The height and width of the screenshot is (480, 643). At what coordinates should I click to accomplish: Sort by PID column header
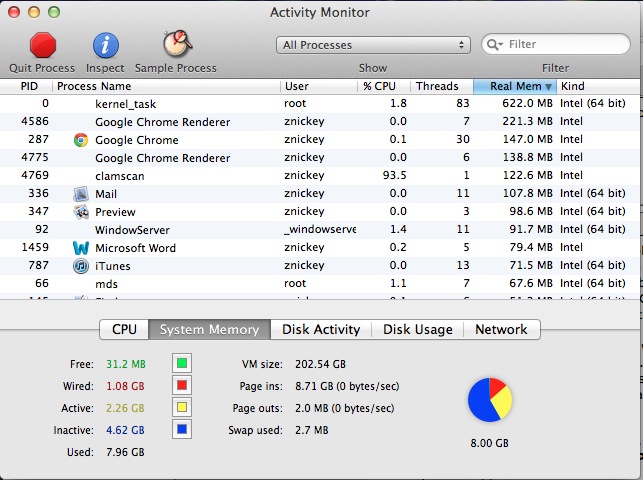click(x=27, y=86)
